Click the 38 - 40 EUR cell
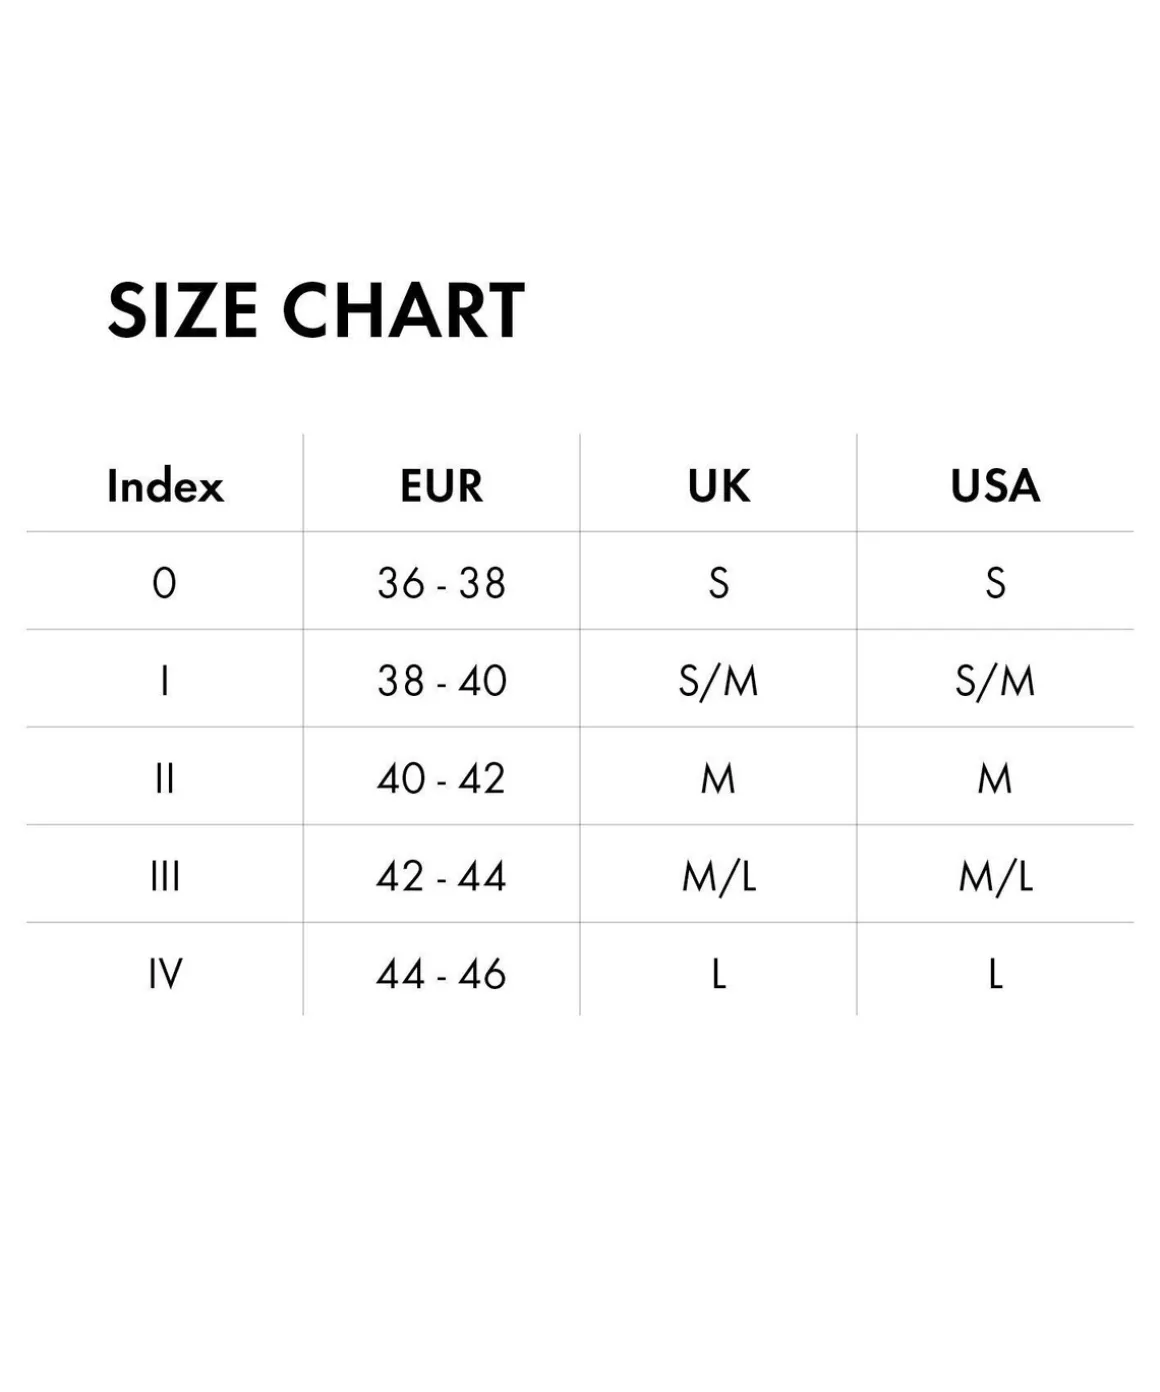Screen dimensions: 1160x1392 point(442,681)
